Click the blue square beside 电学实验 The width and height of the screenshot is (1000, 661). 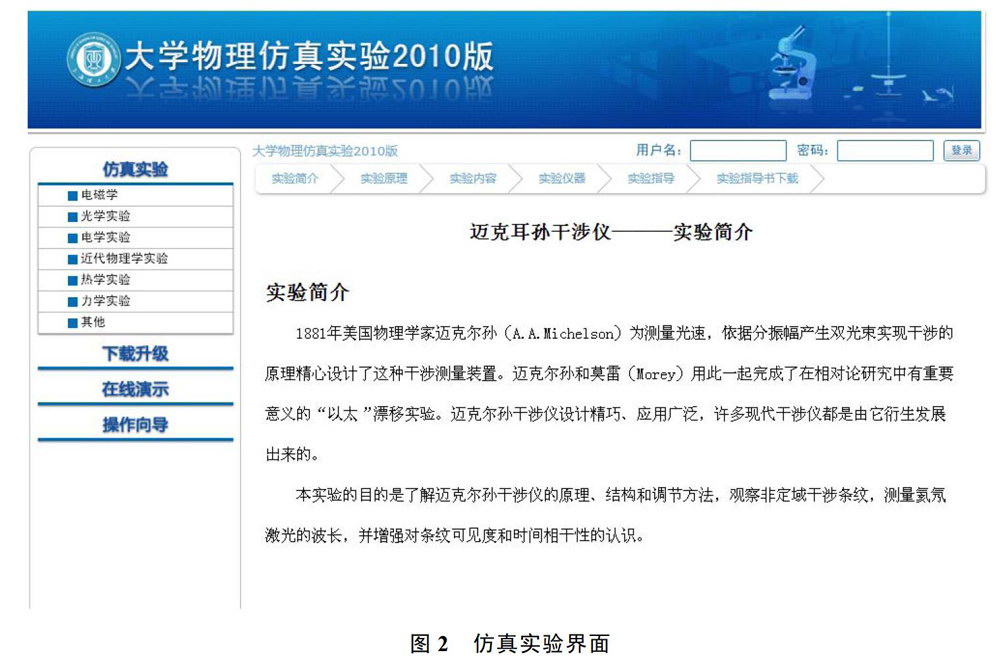(73, 238)
